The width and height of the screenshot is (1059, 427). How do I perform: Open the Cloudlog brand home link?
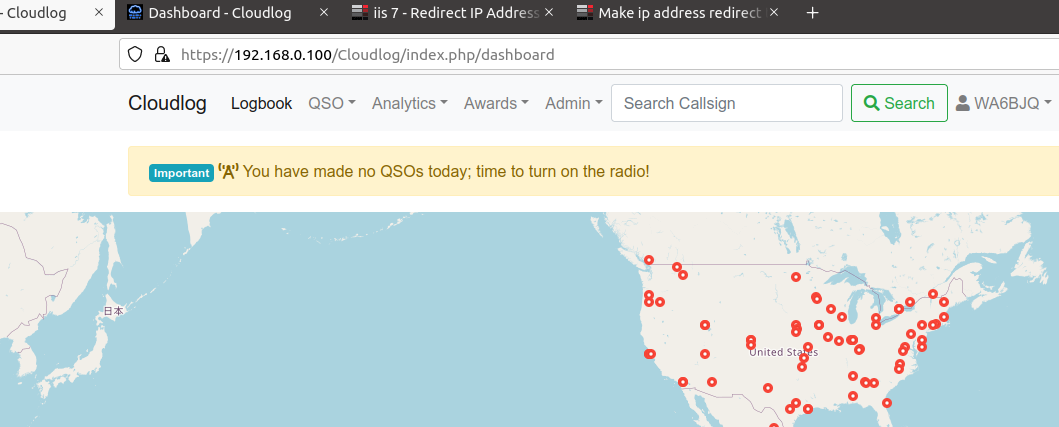167,103
